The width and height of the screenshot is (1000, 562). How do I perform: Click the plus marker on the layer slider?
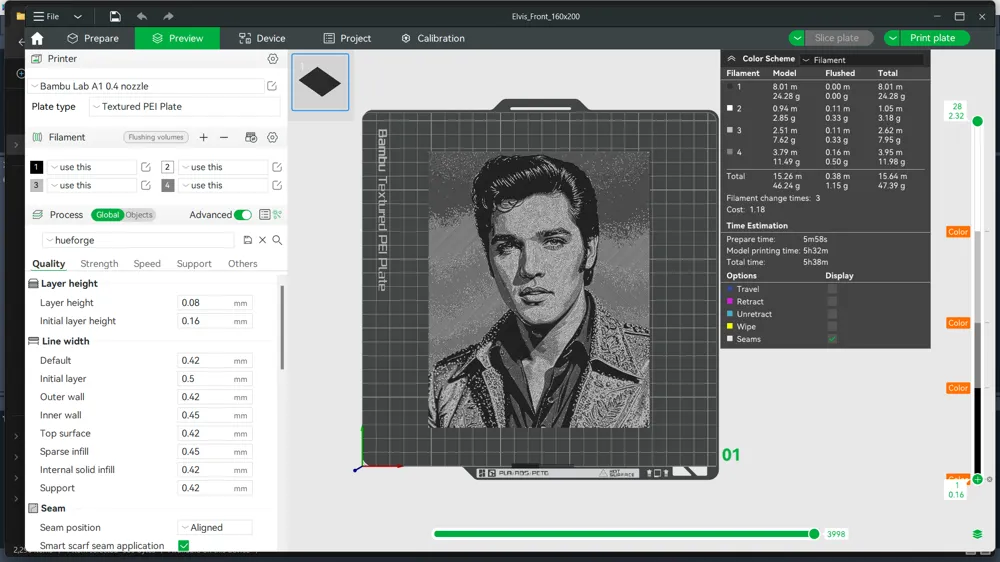(977, 479)
